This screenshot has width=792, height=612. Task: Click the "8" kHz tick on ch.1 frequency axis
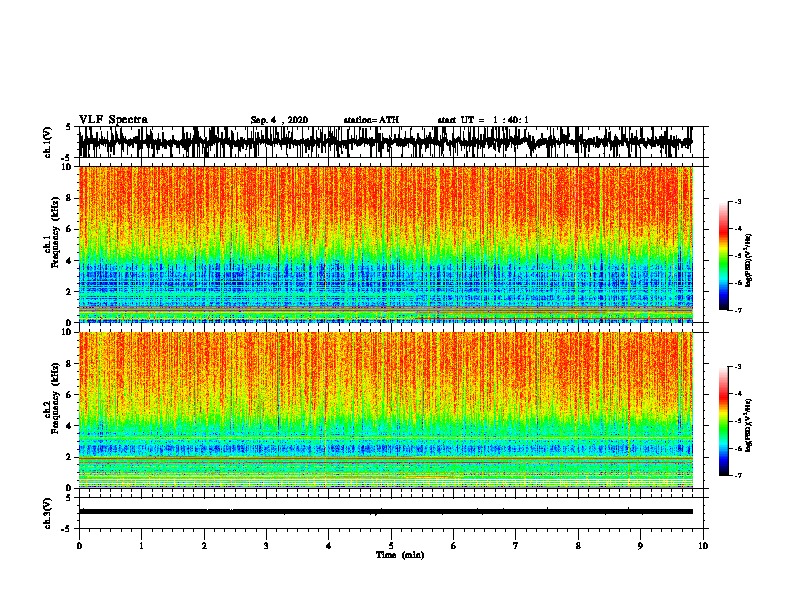point(69,198)
